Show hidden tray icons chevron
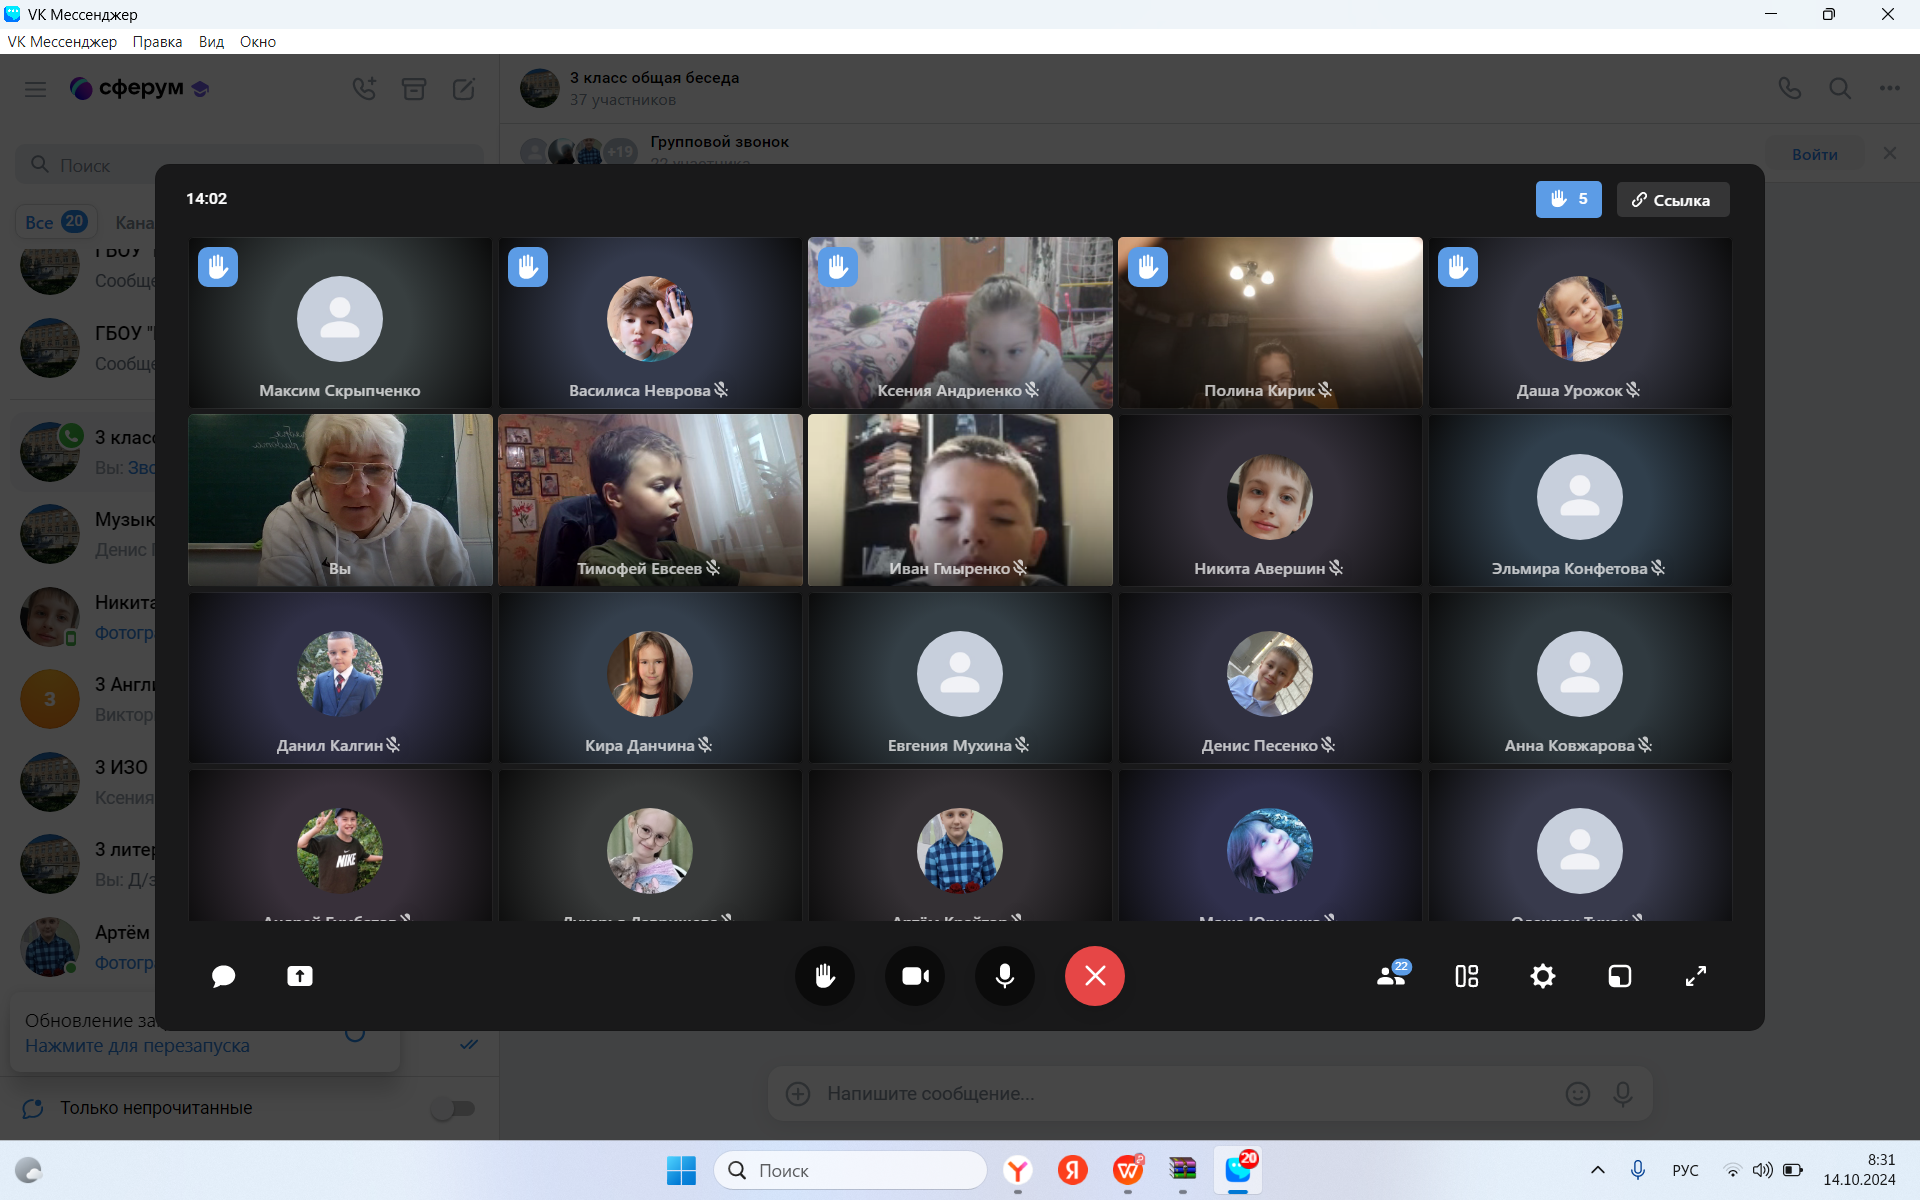Viewport: 1920px width, 1200px height. click(x=1598, y=1170)
